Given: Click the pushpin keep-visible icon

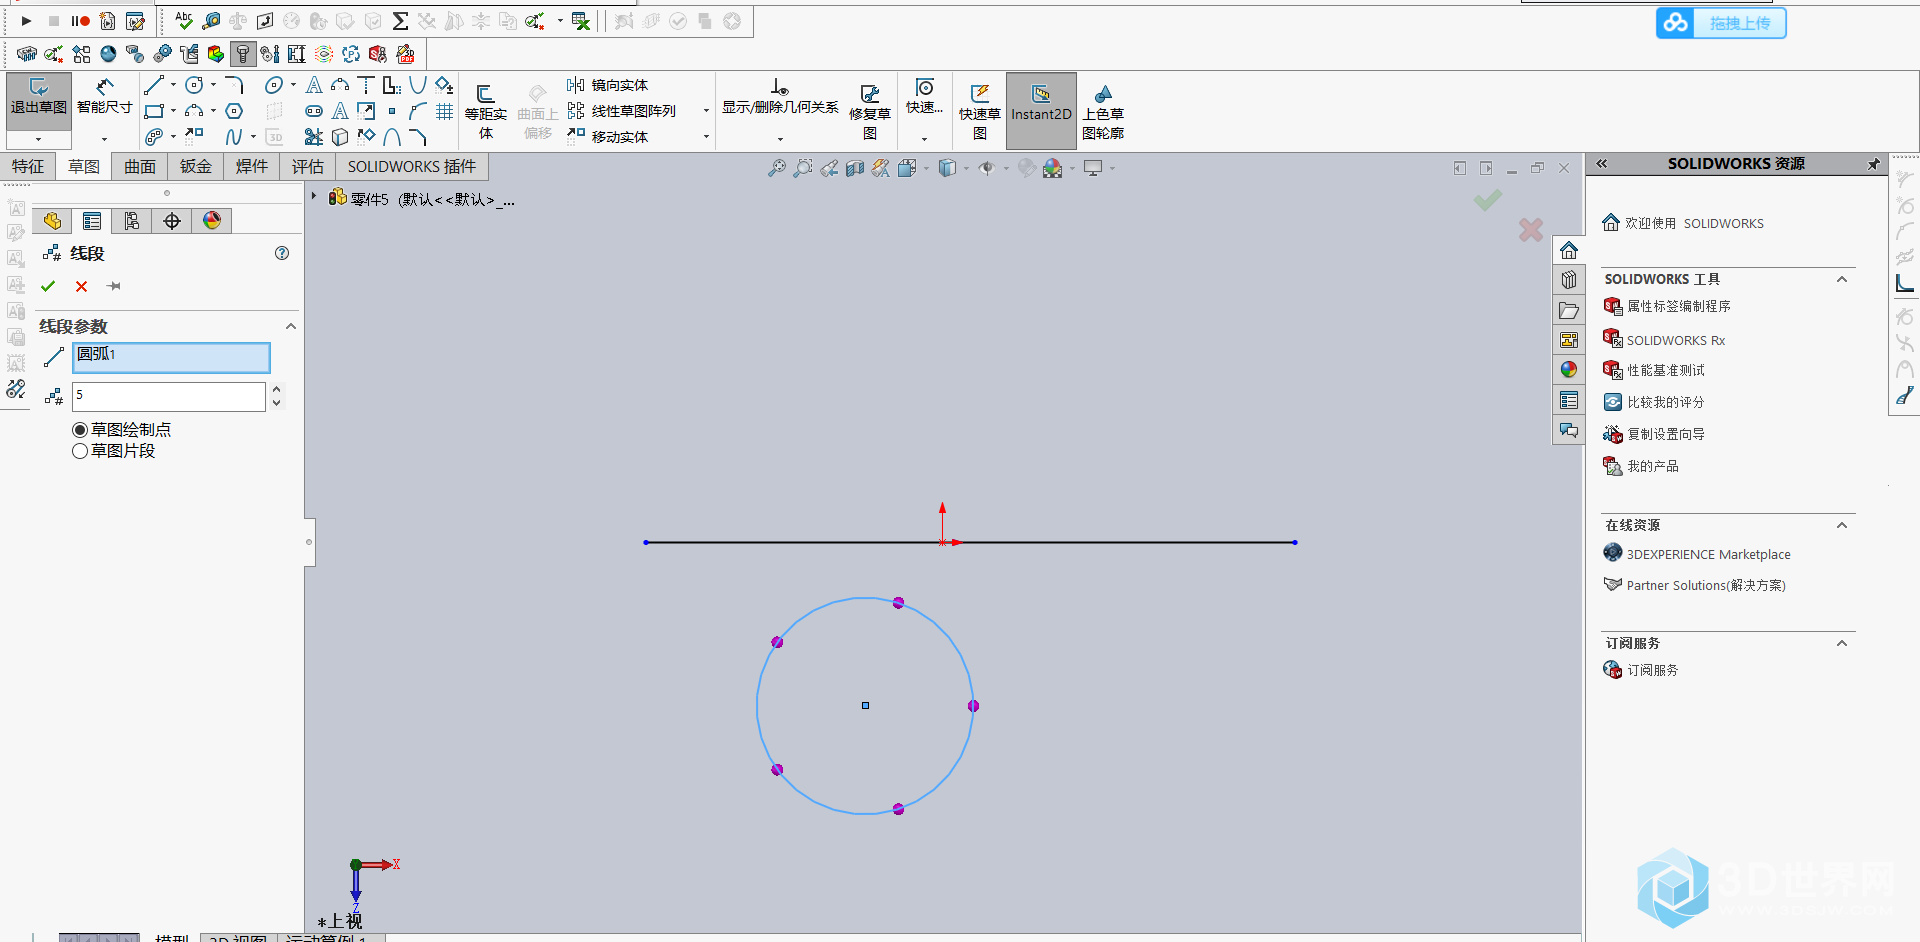Looking at the screenshot, I should click(x=114, y=286).
